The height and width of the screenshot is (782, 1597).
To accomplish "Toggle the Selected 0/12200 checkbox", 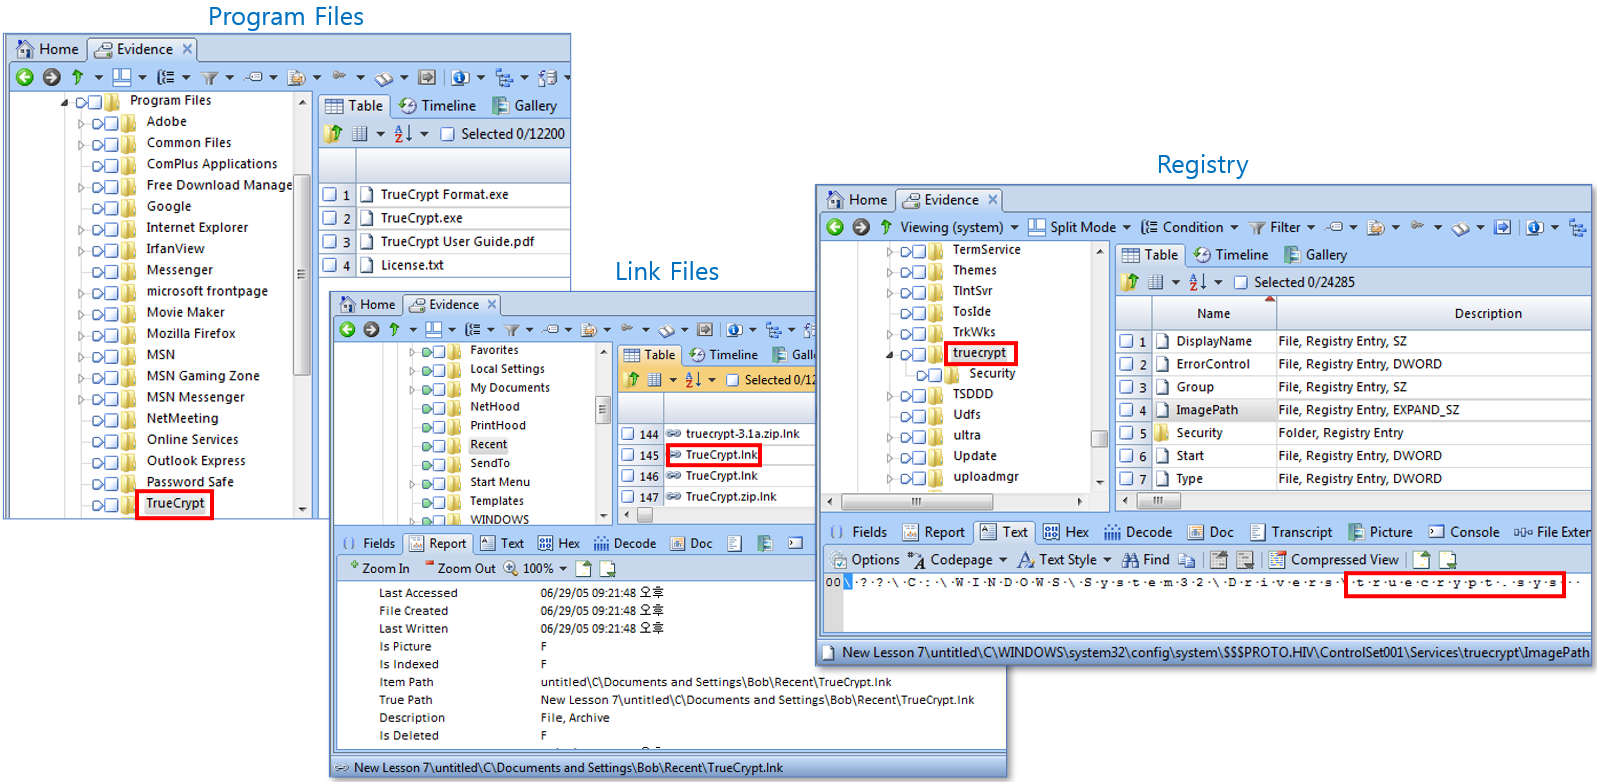I will (447, 133).
